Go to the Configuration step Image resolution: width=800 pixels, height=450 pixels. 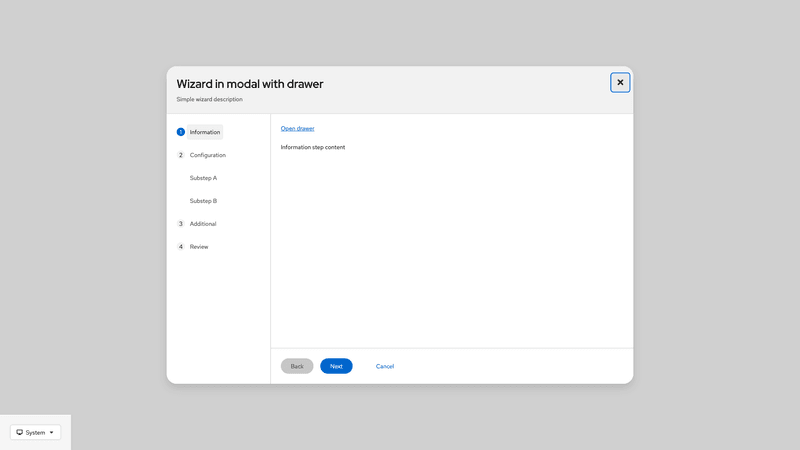point(208,155)
